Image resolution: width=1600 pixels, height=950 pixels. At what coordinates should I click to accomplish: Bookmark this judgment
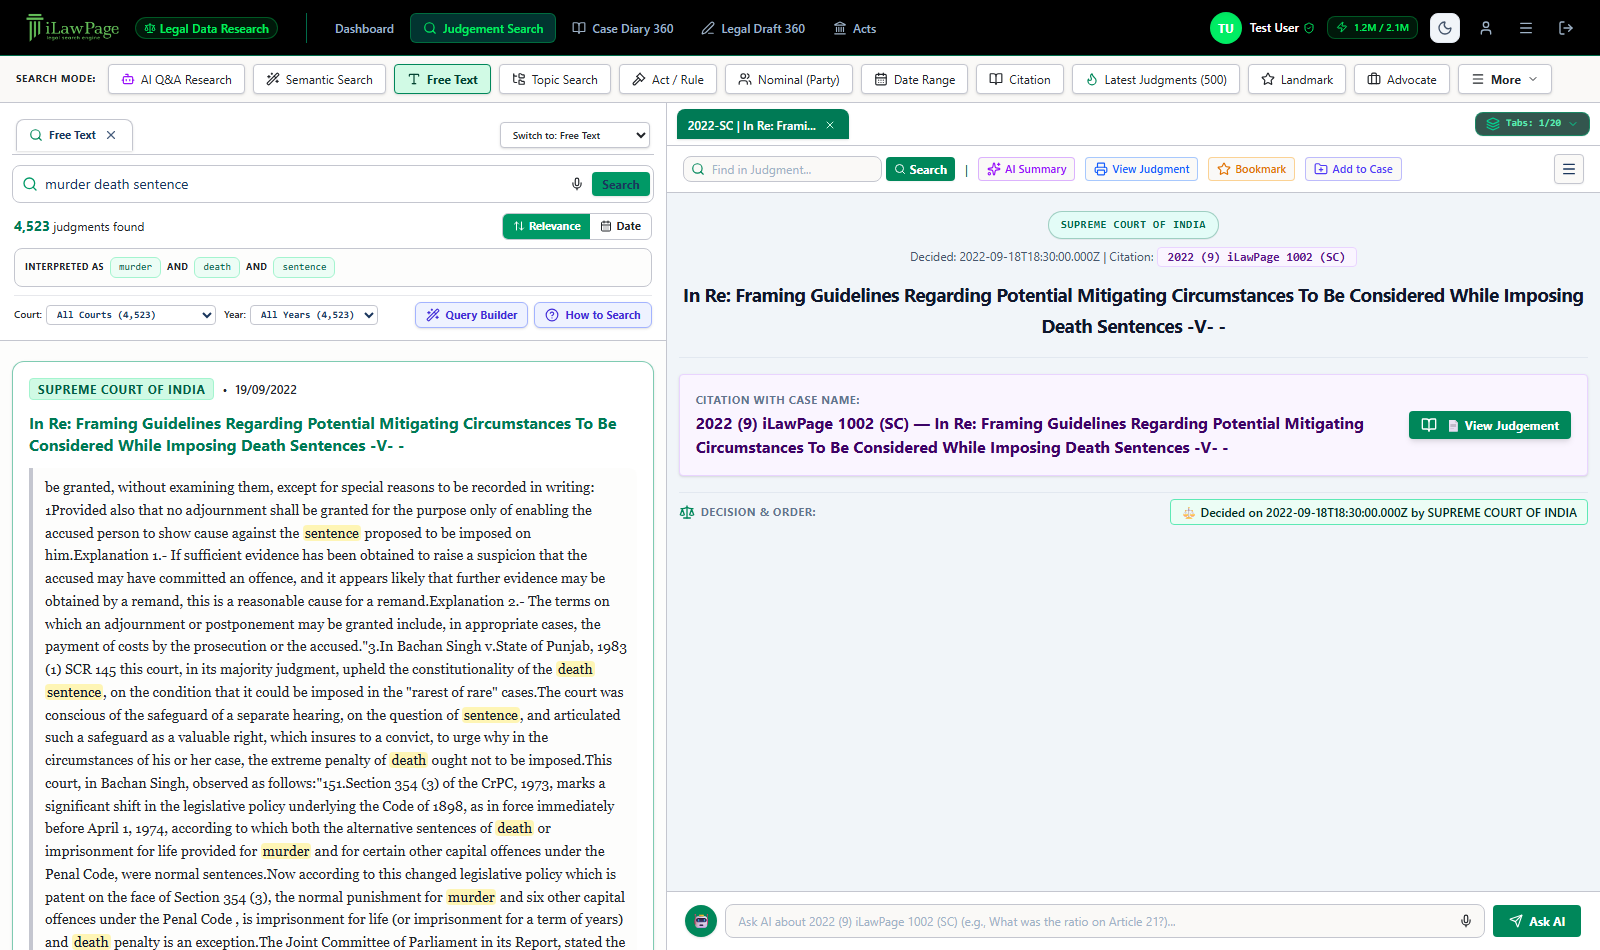coord(1251,169)
